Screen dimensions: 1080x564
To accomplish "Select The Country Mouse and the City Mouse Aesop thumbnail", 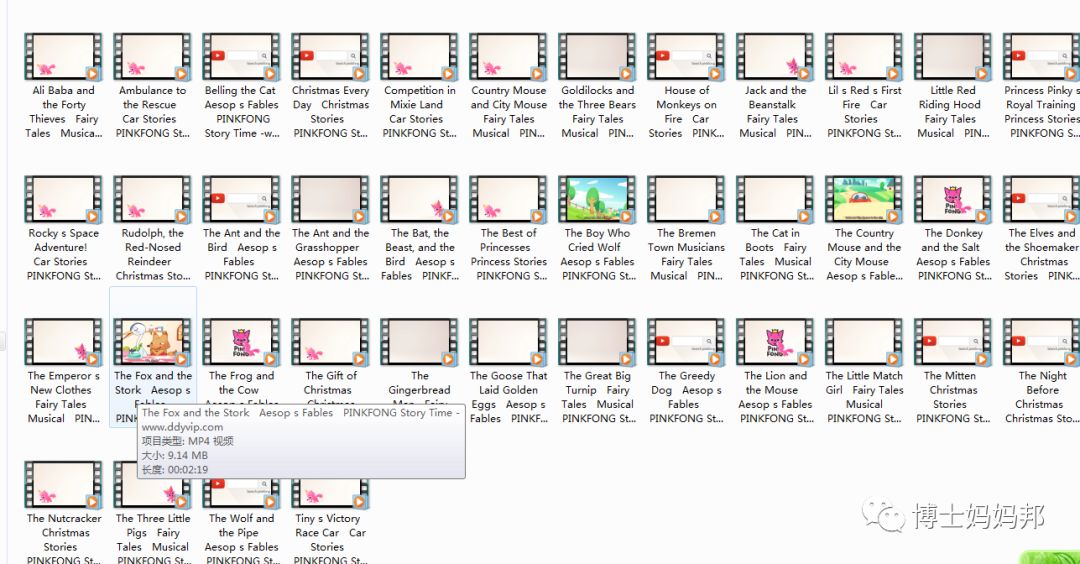I will (864, 200).
